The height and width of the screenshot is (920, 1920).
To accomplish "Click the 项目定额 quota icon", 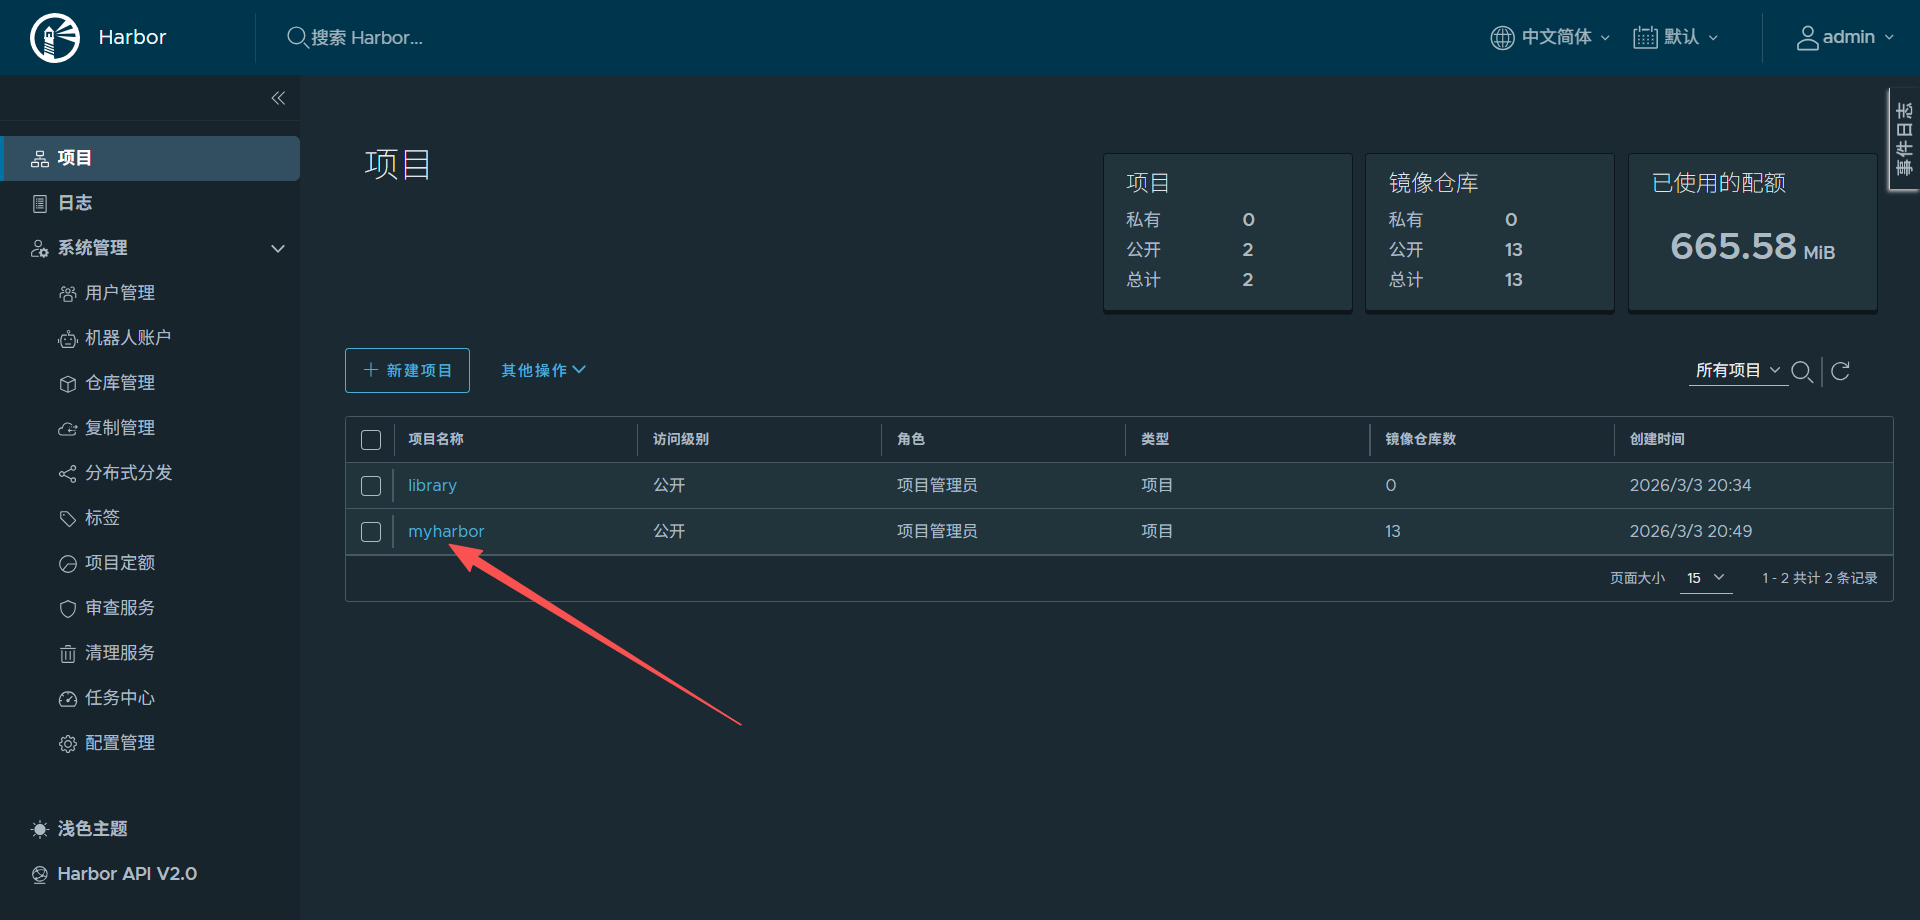I will 67,563.
